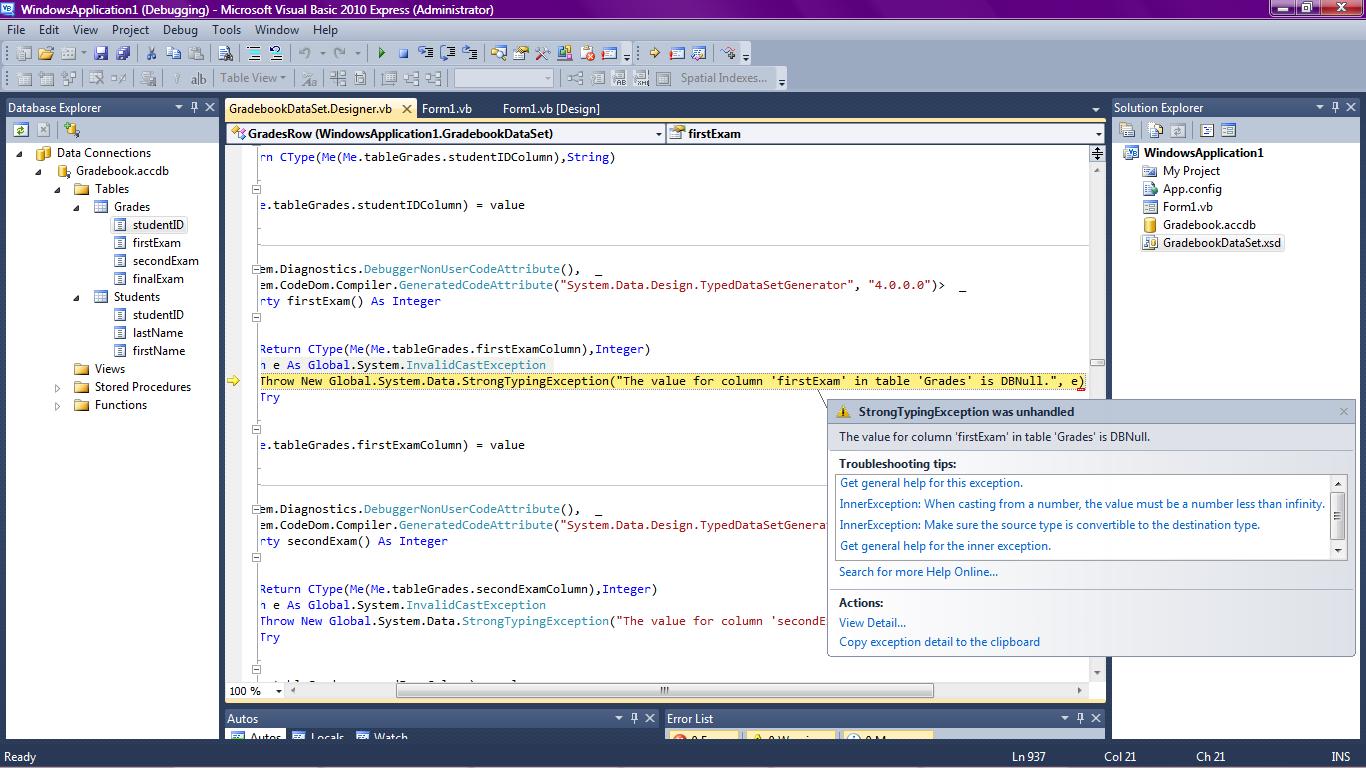The width and height of the screenshot is (1366, 768).
Task: Save the current file with the Save icon
Action: (x=101, y=53)
